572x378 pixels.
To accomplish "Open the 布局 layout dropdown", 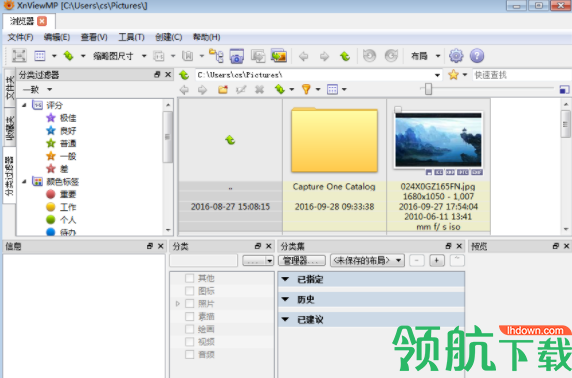I will click(x=438, y=56).
